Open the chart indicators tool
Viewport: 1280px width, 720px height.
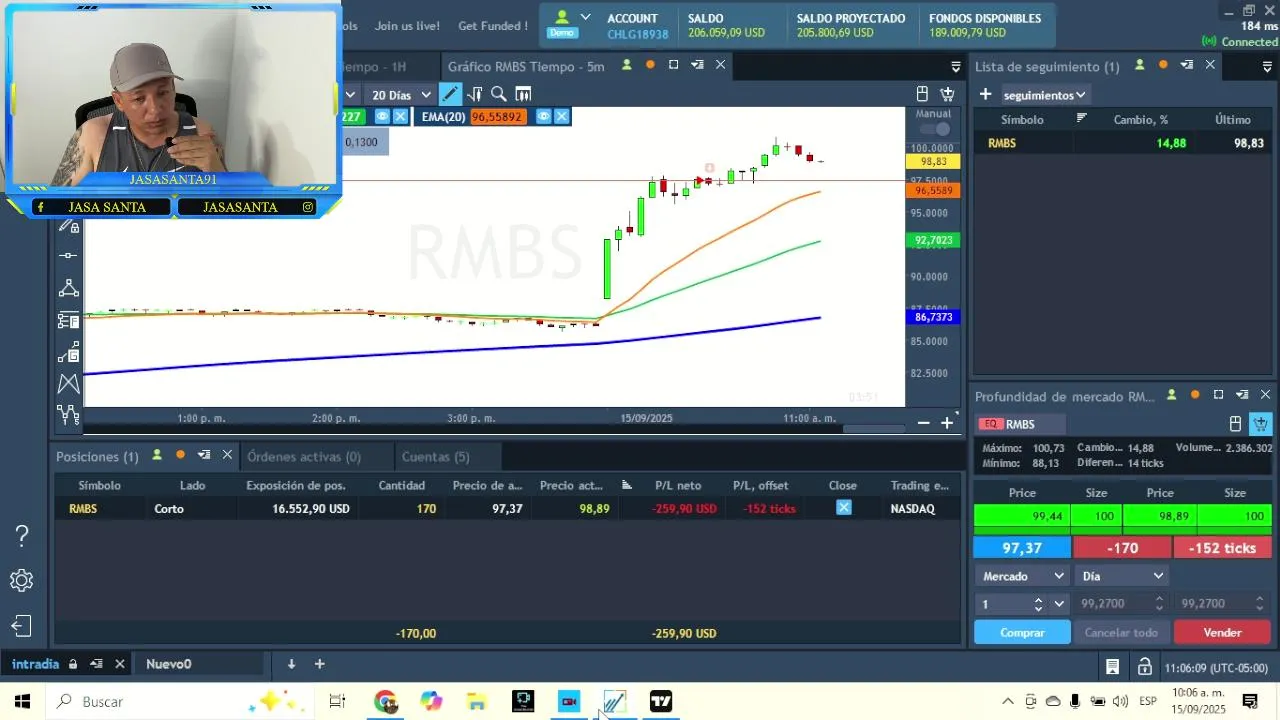pyautogui.click(x=475, y=94)
